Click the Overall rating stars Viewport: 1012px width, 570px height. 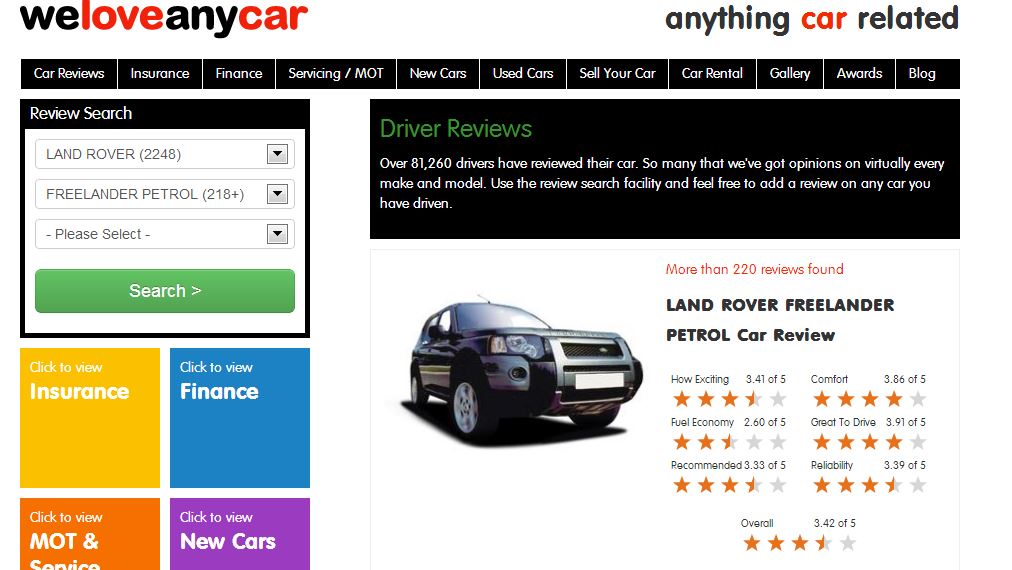[x=800, y=543]
